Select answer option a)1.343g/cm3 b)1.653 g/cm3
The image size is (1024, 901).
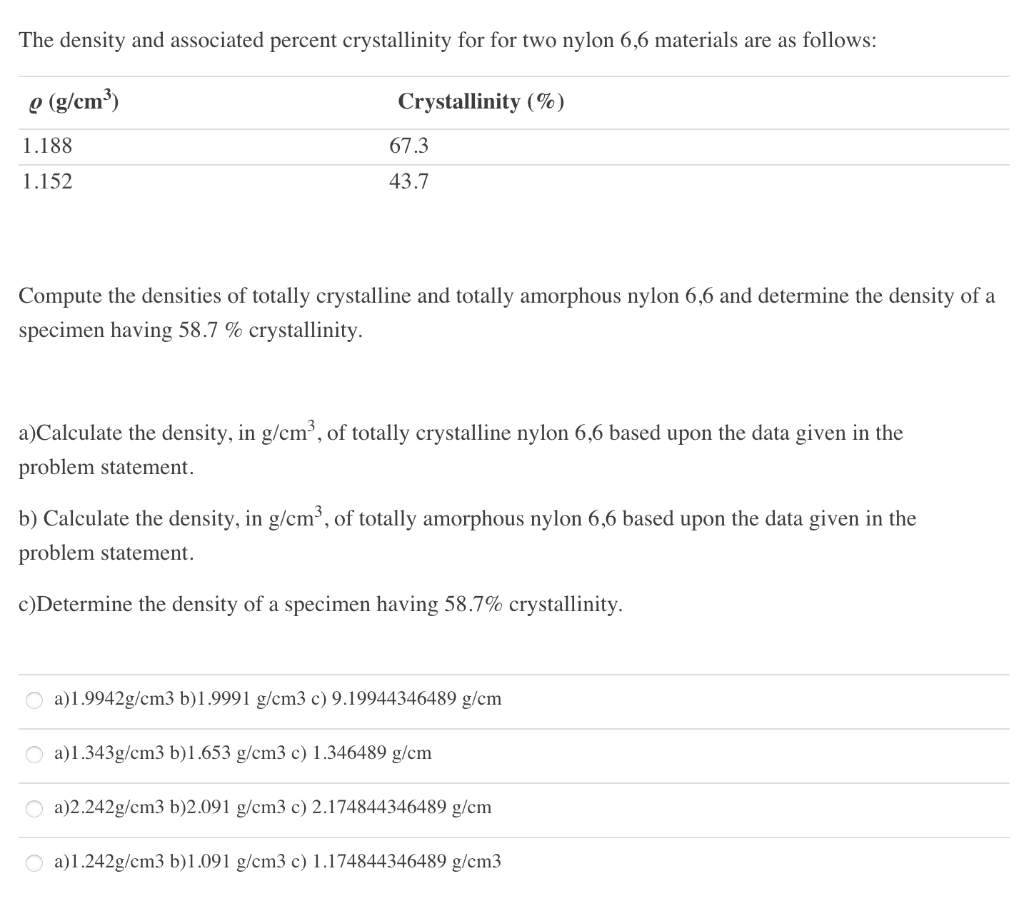[243, 754]
